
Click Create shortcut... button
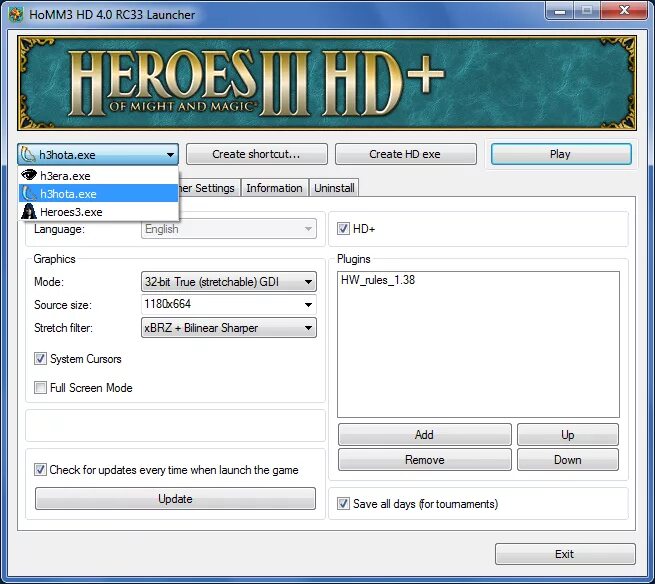(256, 154)
